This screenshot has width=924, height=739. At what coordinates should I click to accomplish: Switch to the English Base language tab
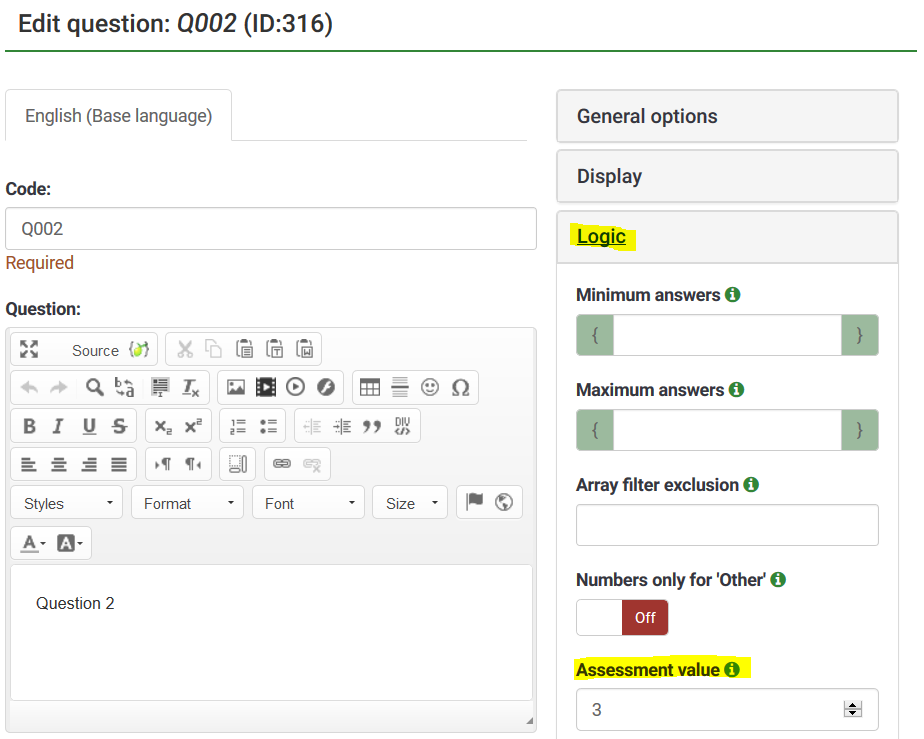117,115
